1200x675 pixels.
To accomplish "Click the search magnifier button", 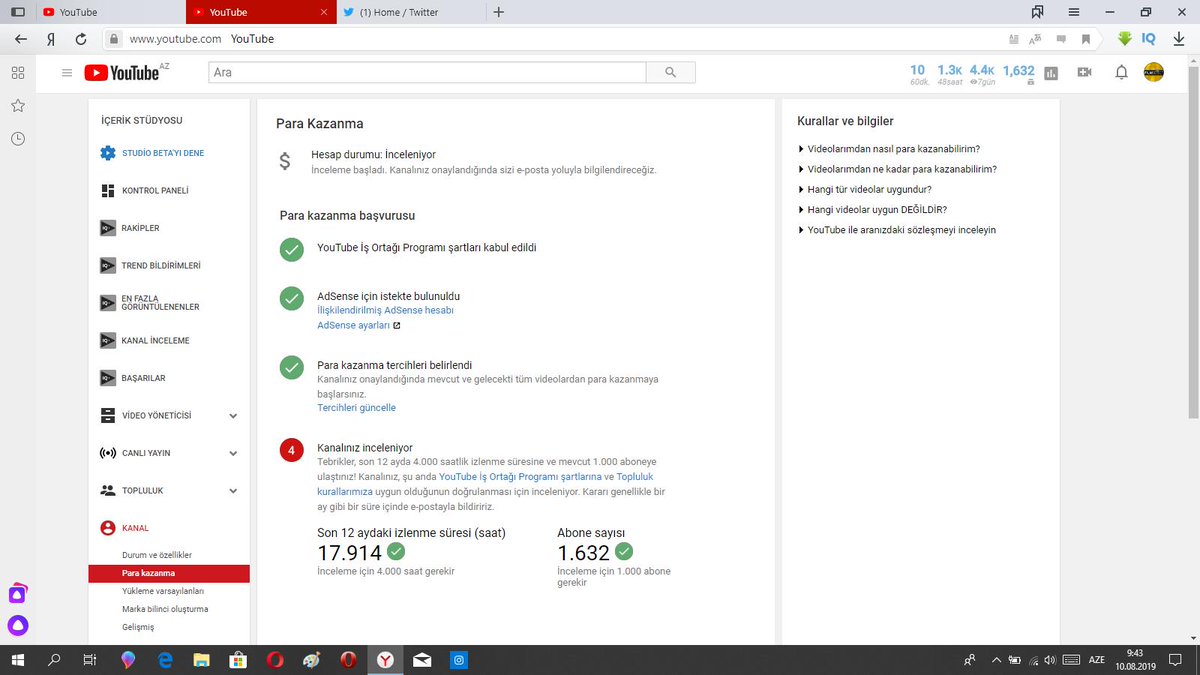I will tap(670, 73).
